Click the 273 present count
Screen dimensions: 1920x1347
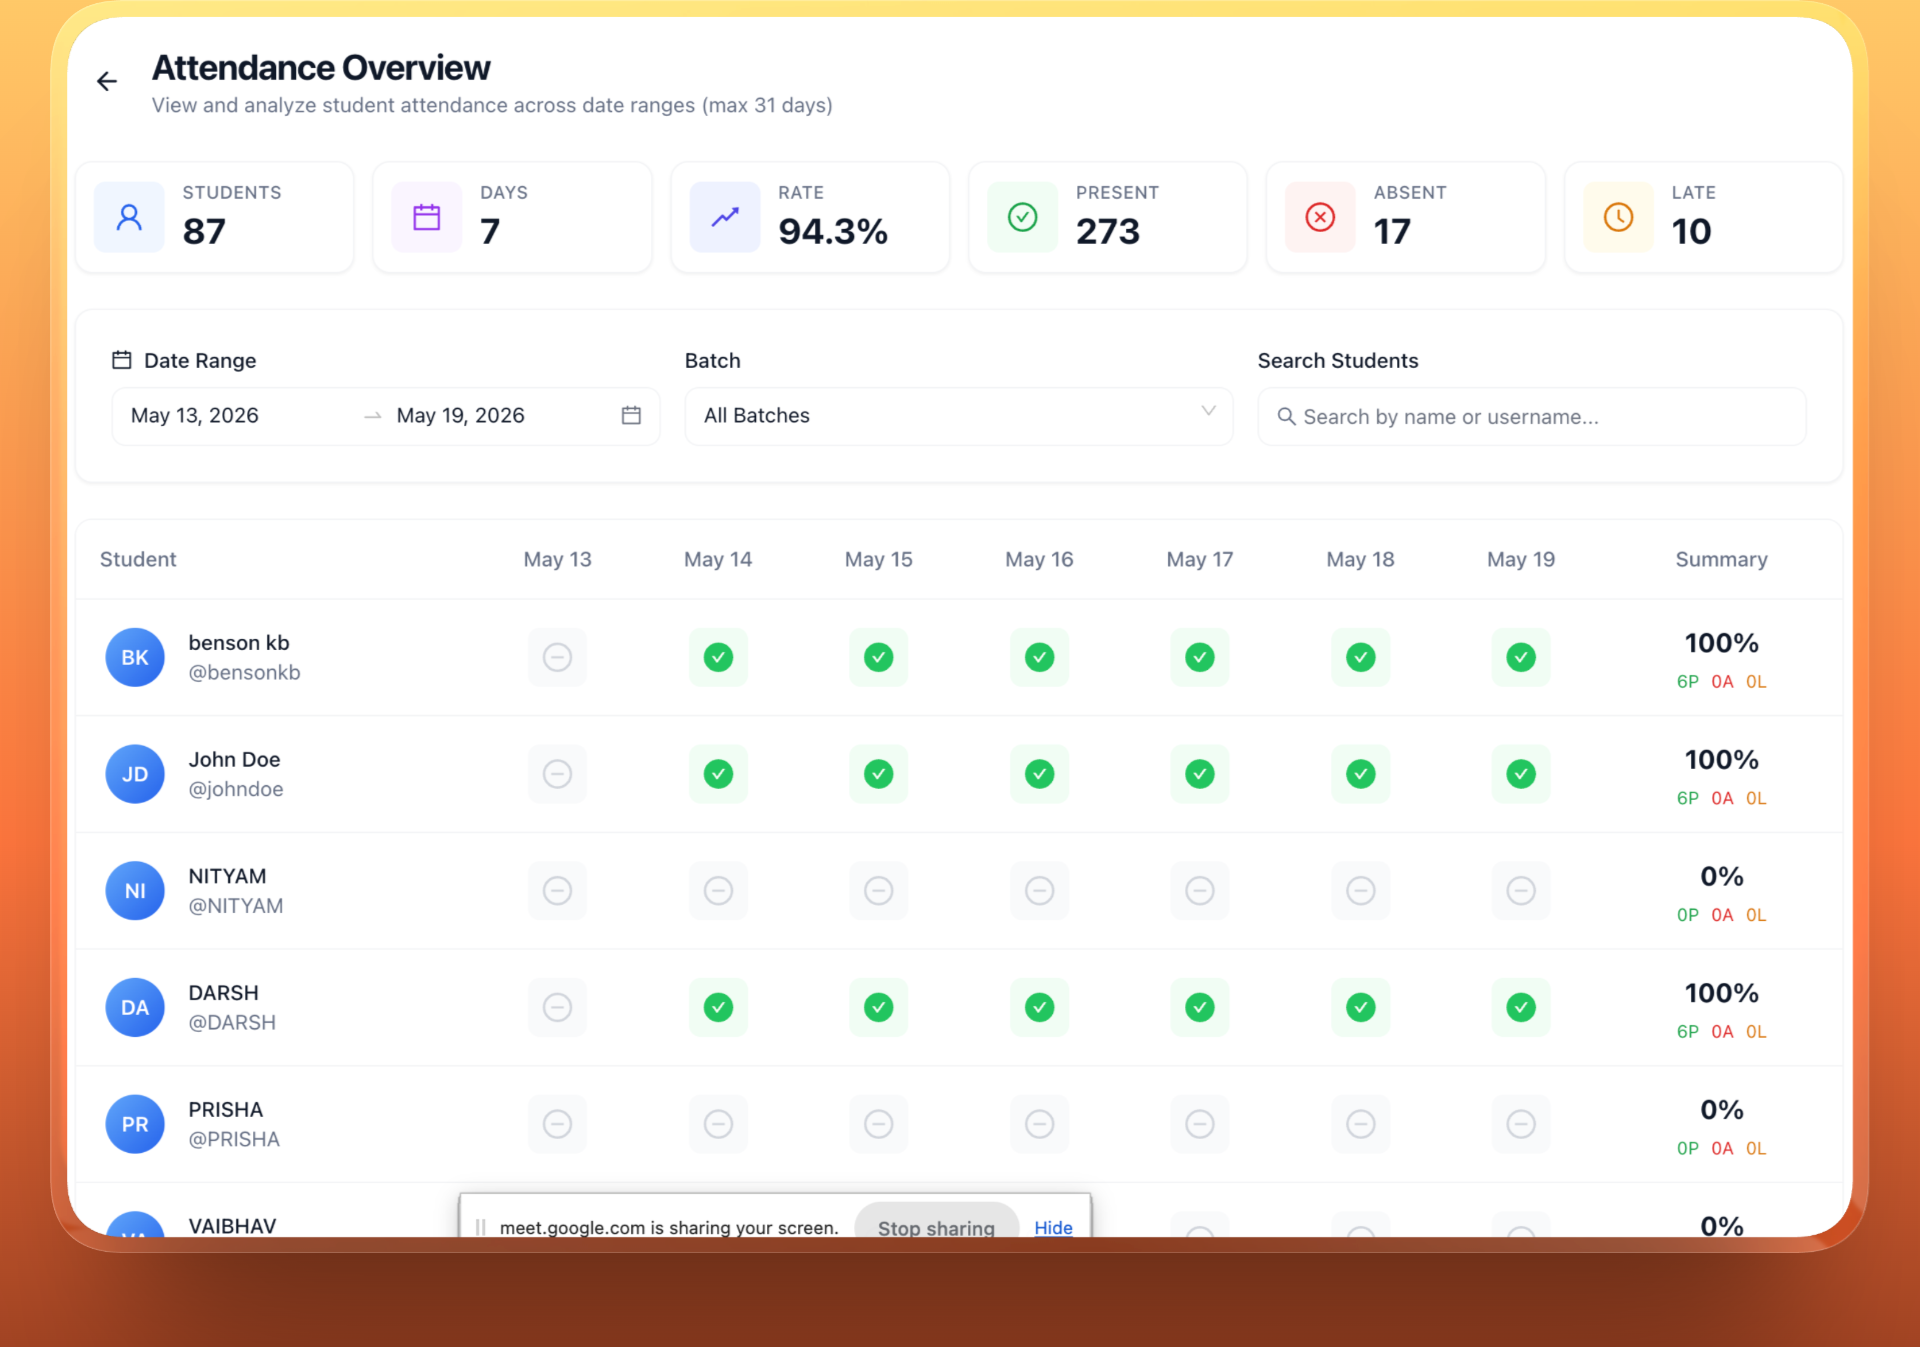pos(1108,232)
